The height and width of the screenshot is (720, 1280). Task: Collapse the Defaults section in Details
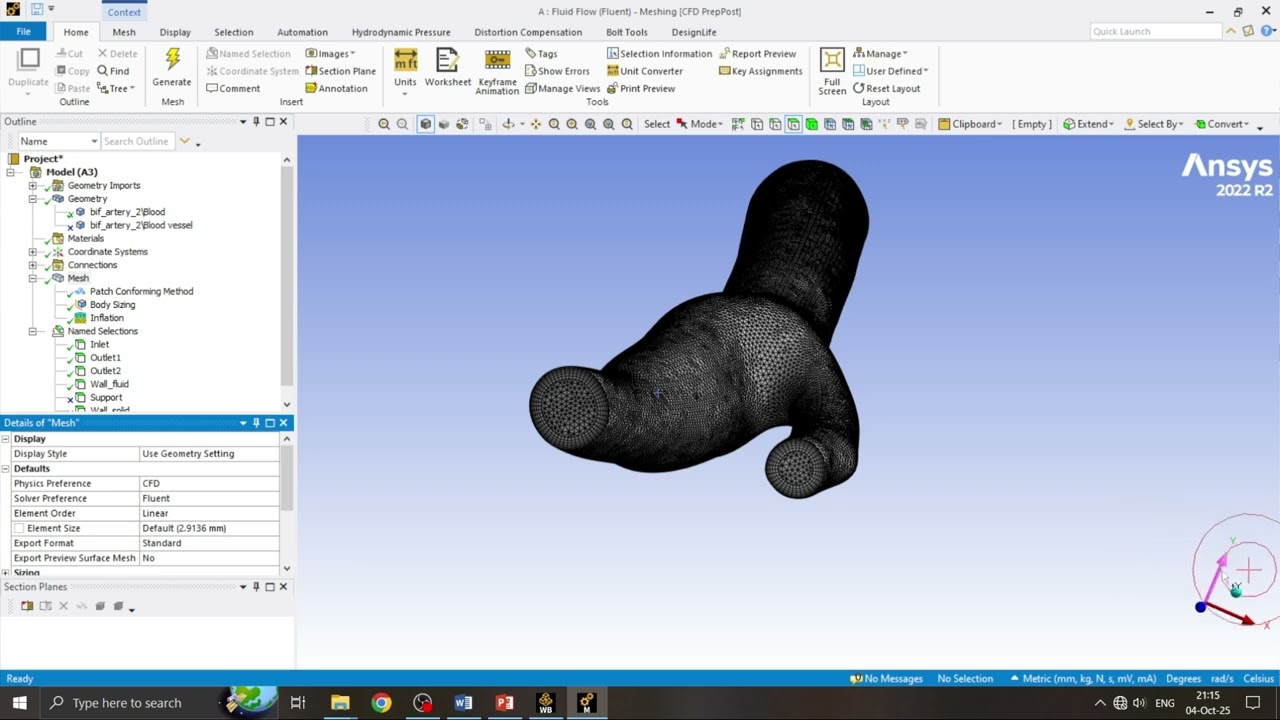point(6,469)
